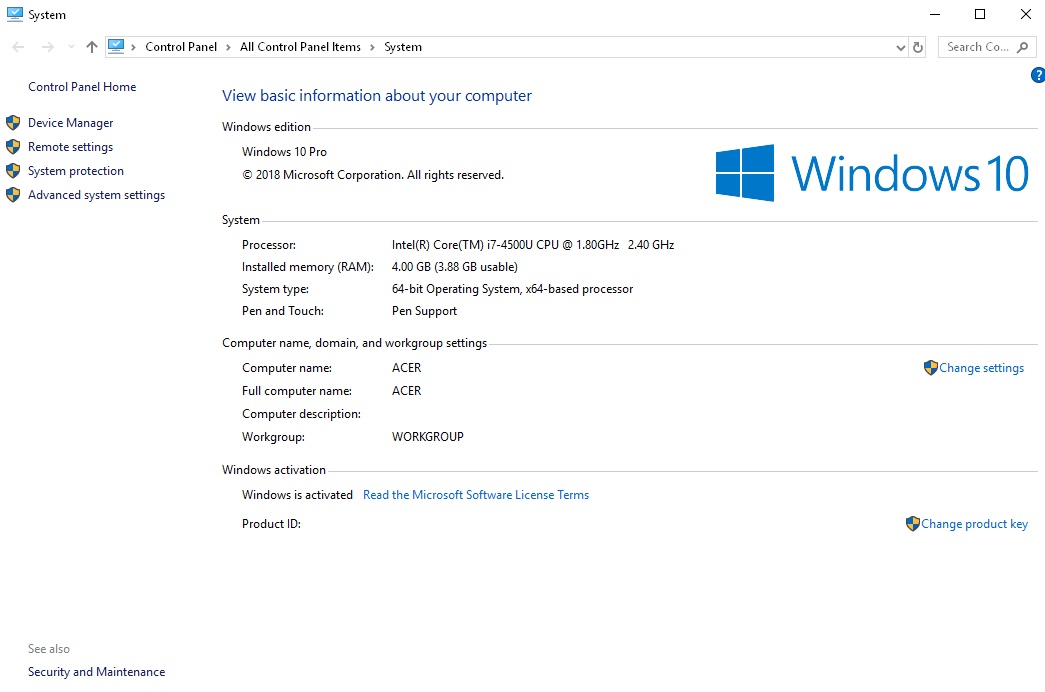Click the installed memory value 4.00 GB
1045x692 pixels.
tap(455, 267)
